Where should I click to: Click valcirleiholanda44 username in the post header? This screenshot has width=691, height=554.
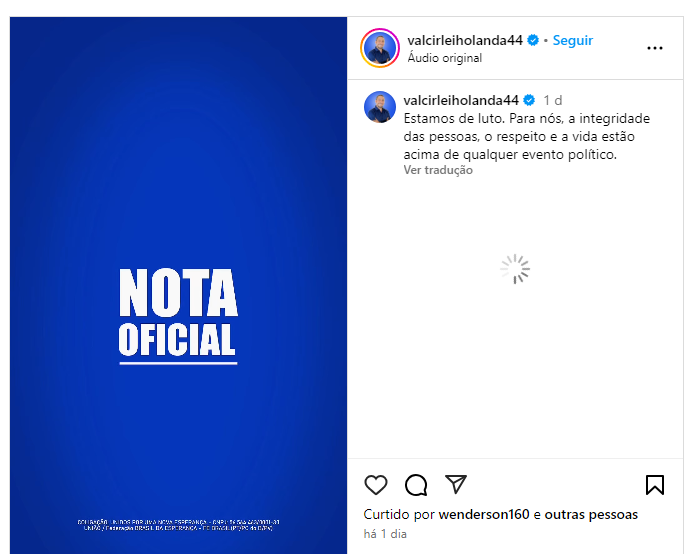tap(466, 40)
